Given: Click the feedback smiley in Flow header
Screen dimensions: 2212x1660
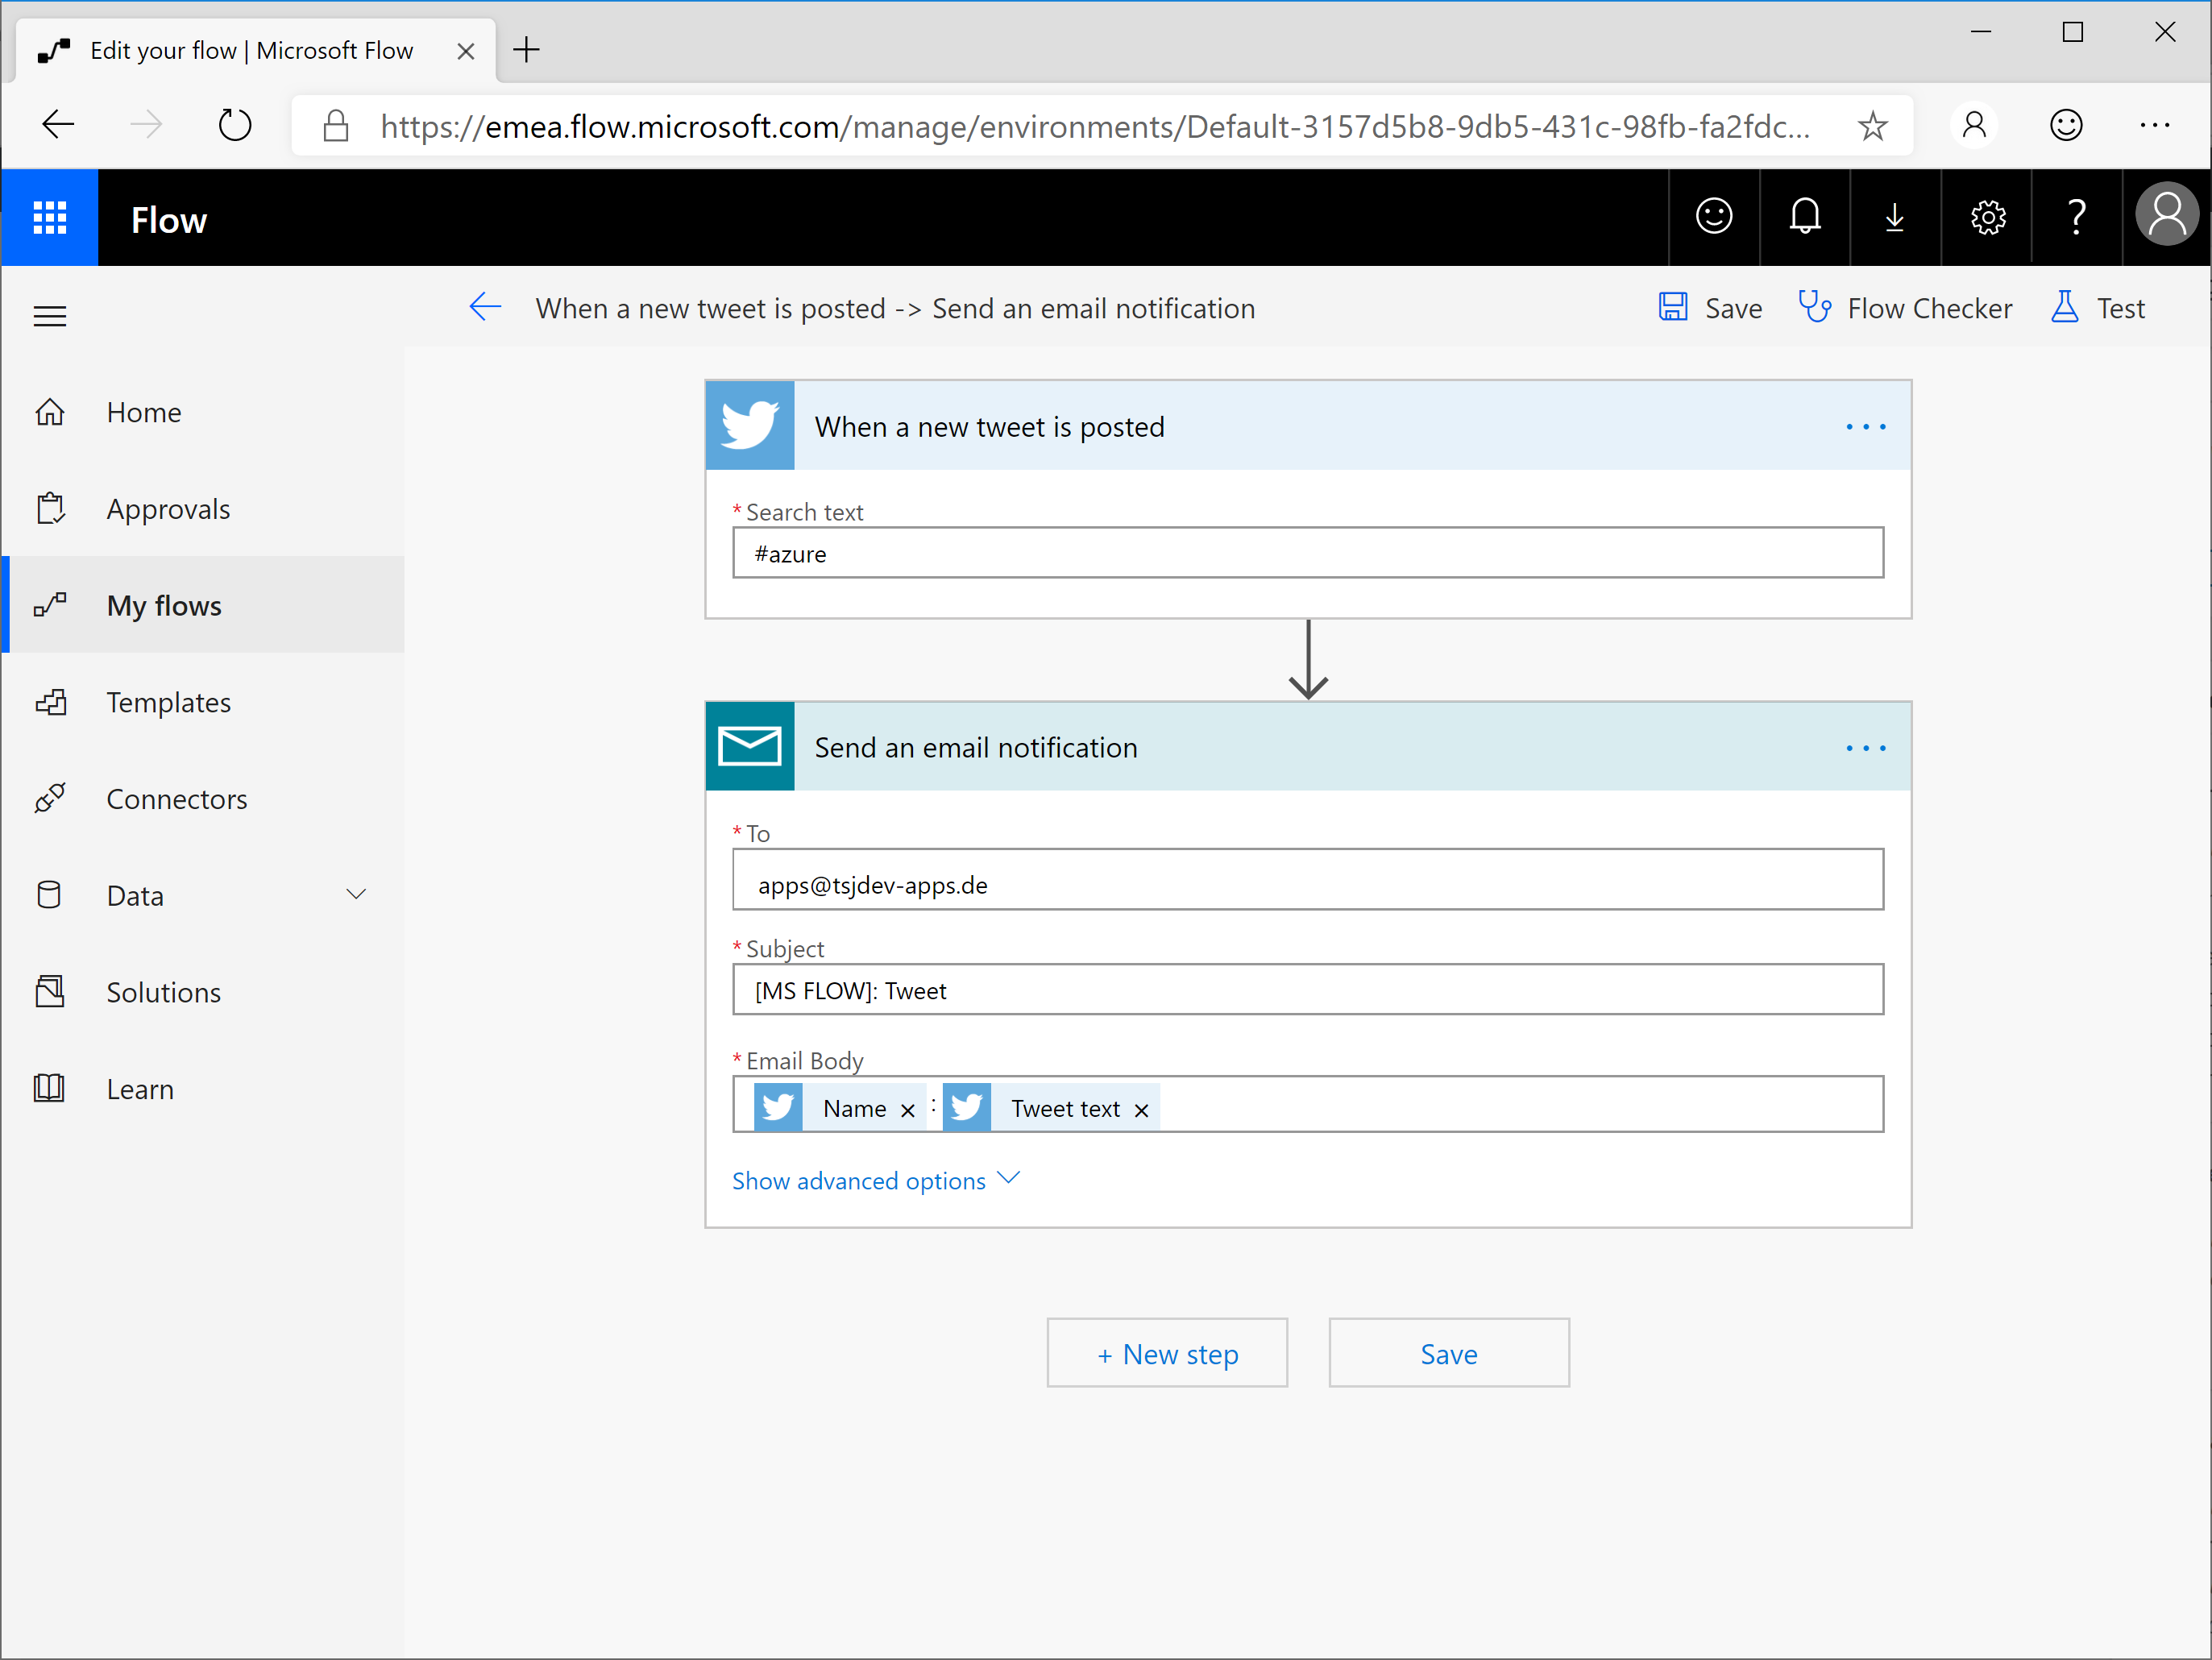Looking at the screenshot, I should [x=1713, y=217].
